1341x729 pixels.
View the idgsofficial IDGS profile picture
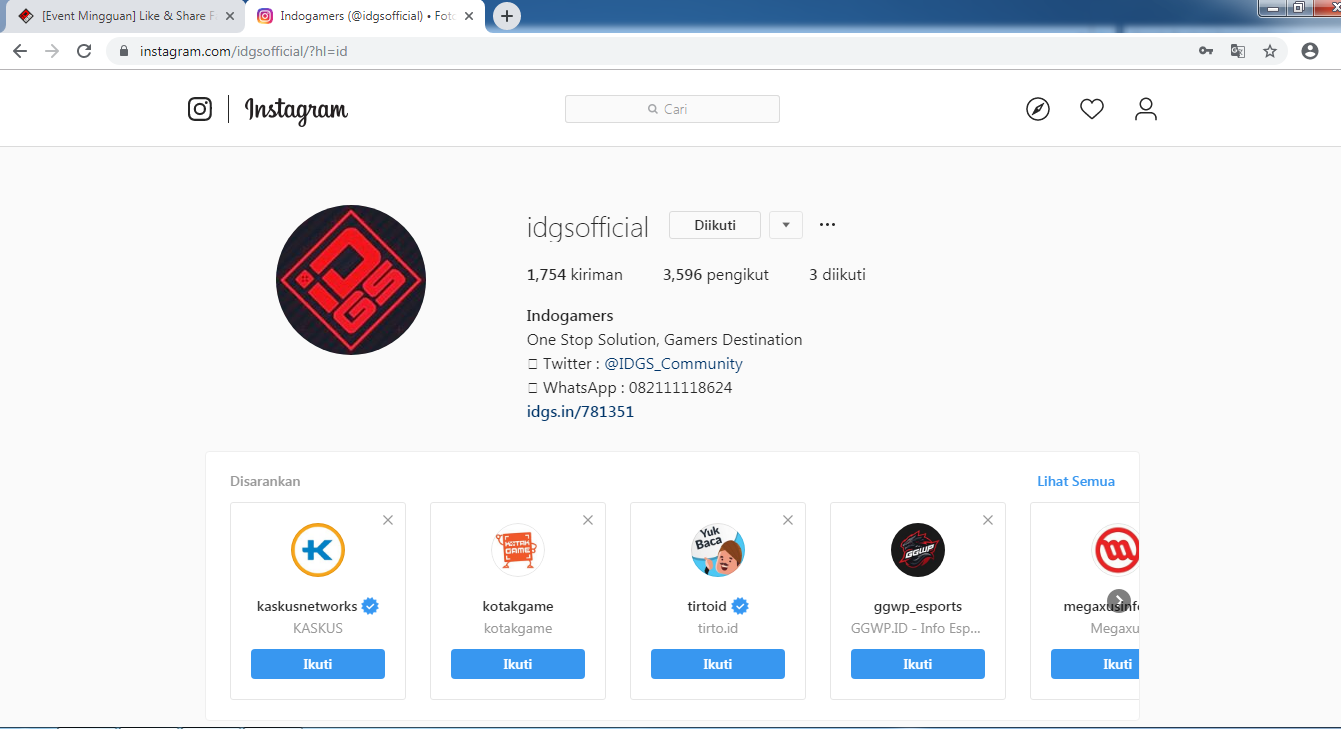pos(351,280)
